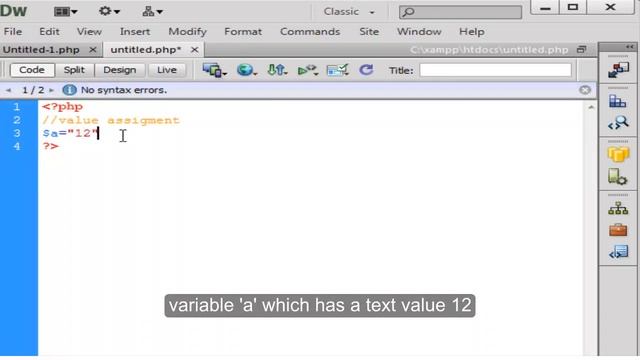Screen dimensions: 640x360
Task: Click the closing ?> PHP tag
Action: coord(51,146)
